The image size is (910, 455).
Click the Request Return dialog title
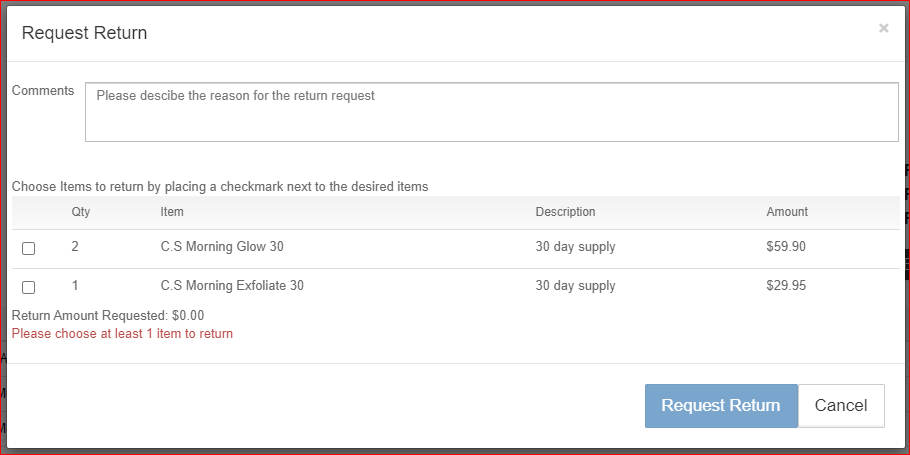tap(84, 33)
